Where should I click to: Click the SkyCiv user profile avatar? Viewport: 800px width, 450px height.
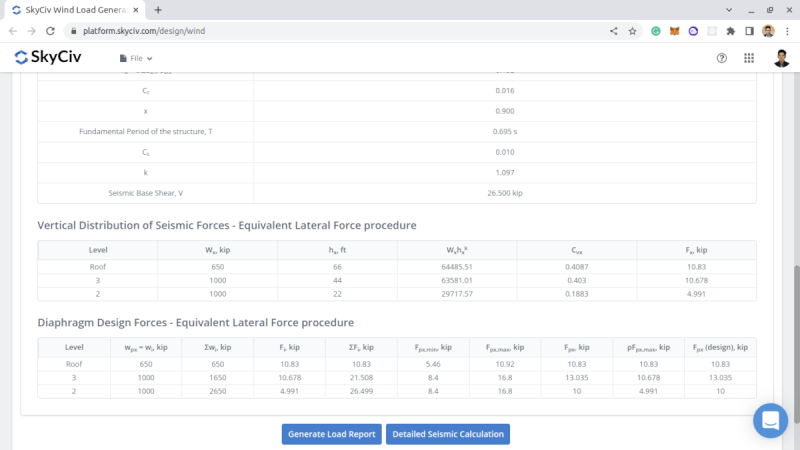pos(781,58)
